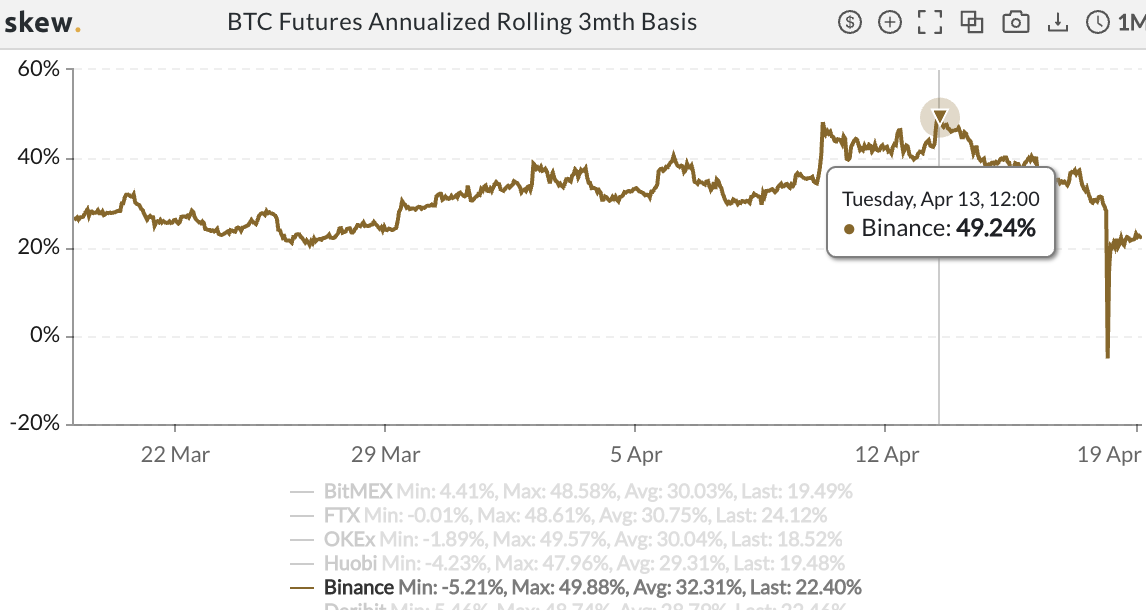
Task: Toggle BitMEX series in legend
Action: coord(571,491)
